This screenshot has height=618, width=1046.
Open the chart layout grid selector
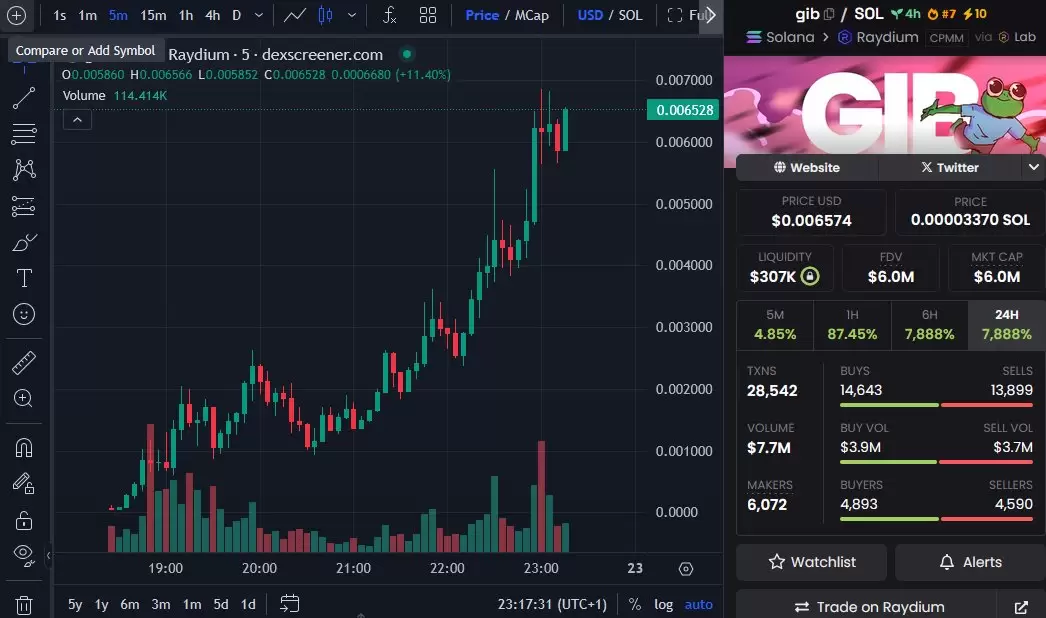pos(428,15)
